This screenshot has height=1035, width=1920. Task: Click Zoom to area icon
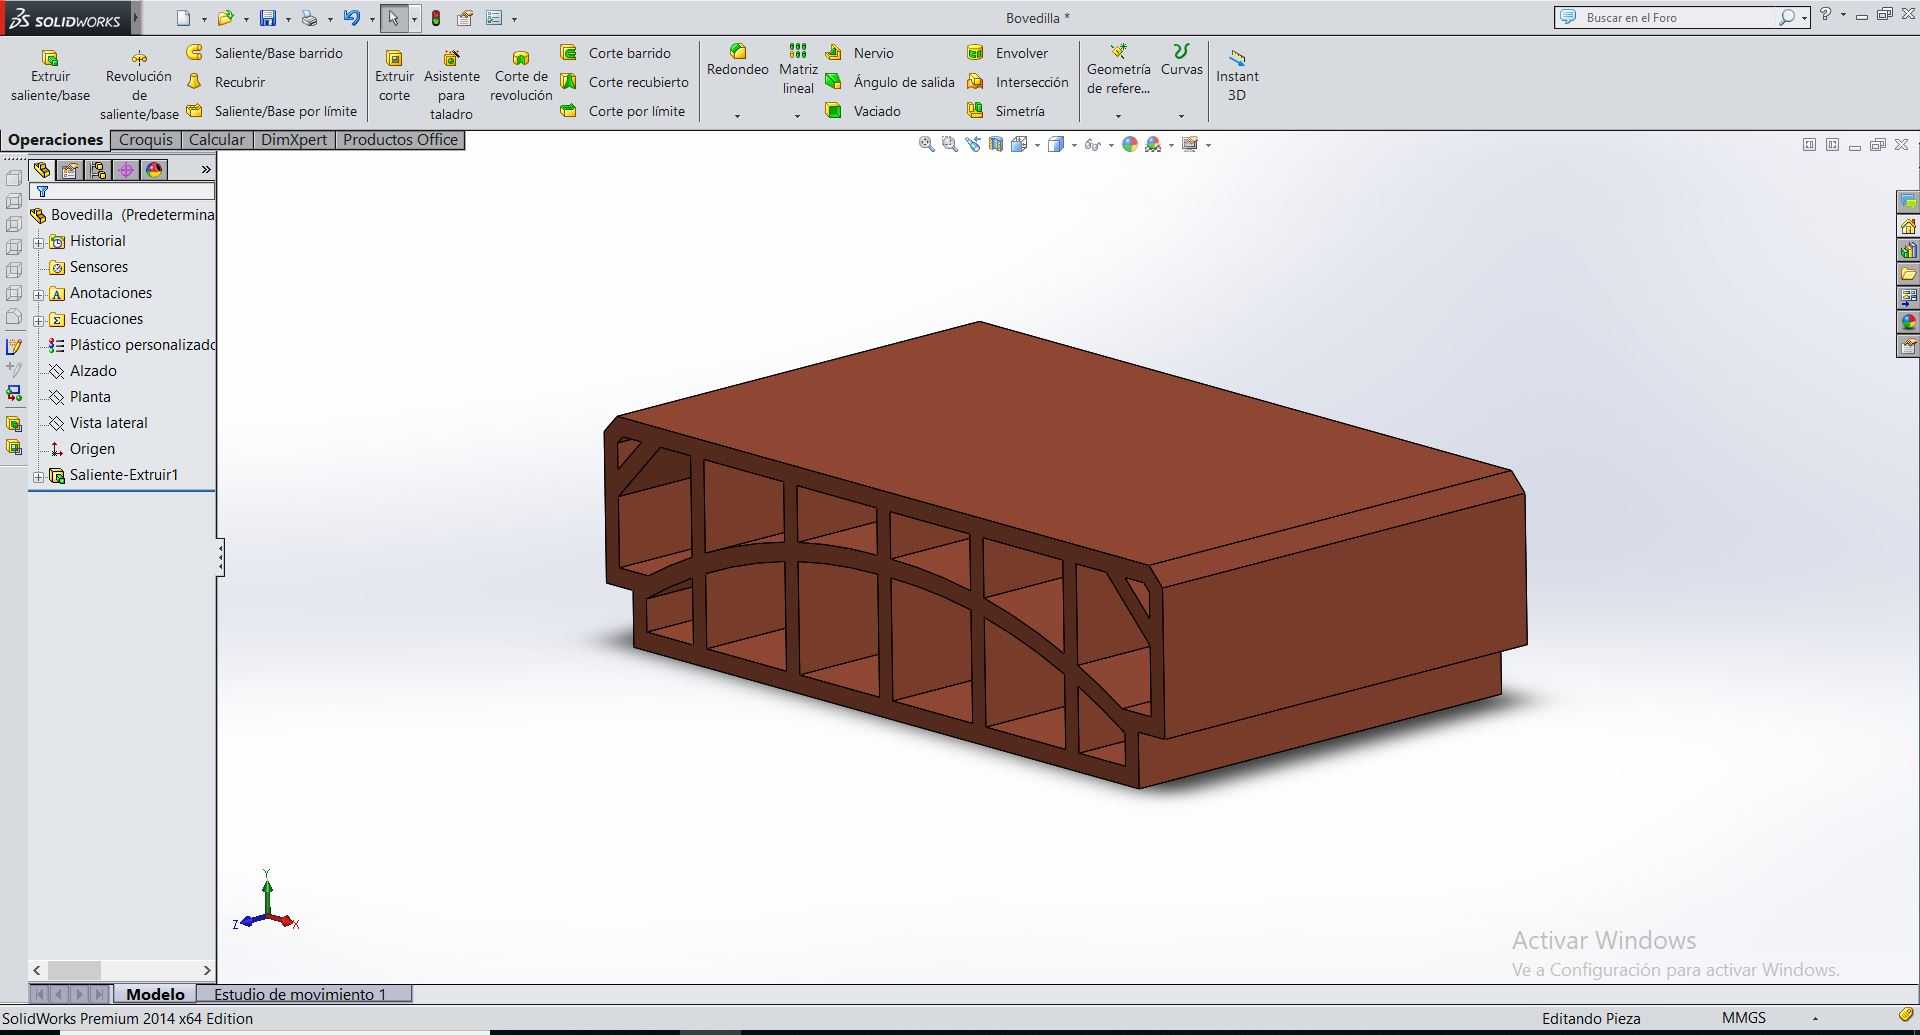pos(950,145)
